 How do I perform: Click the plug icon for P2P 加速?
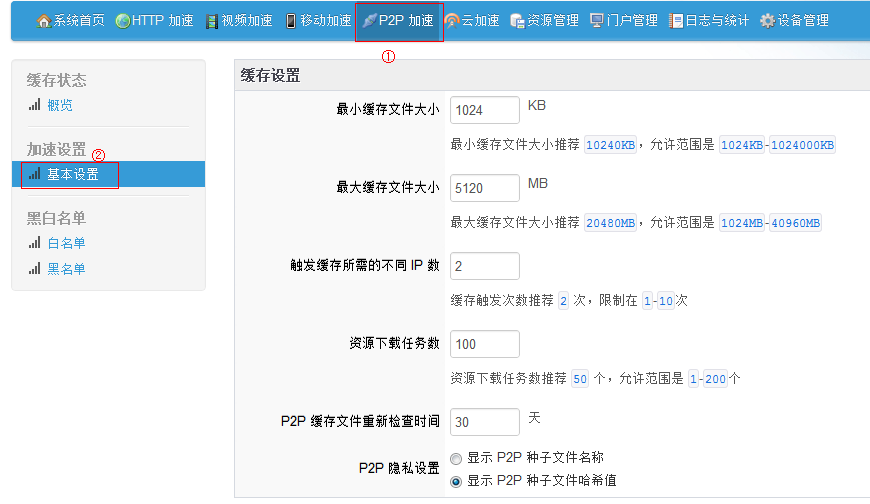tap(369, 21)
